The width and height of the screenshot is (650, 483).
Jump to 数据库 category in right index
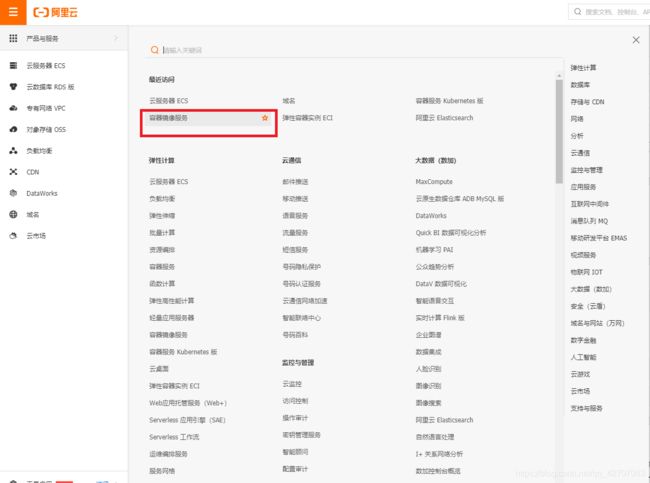coord(580,85)
